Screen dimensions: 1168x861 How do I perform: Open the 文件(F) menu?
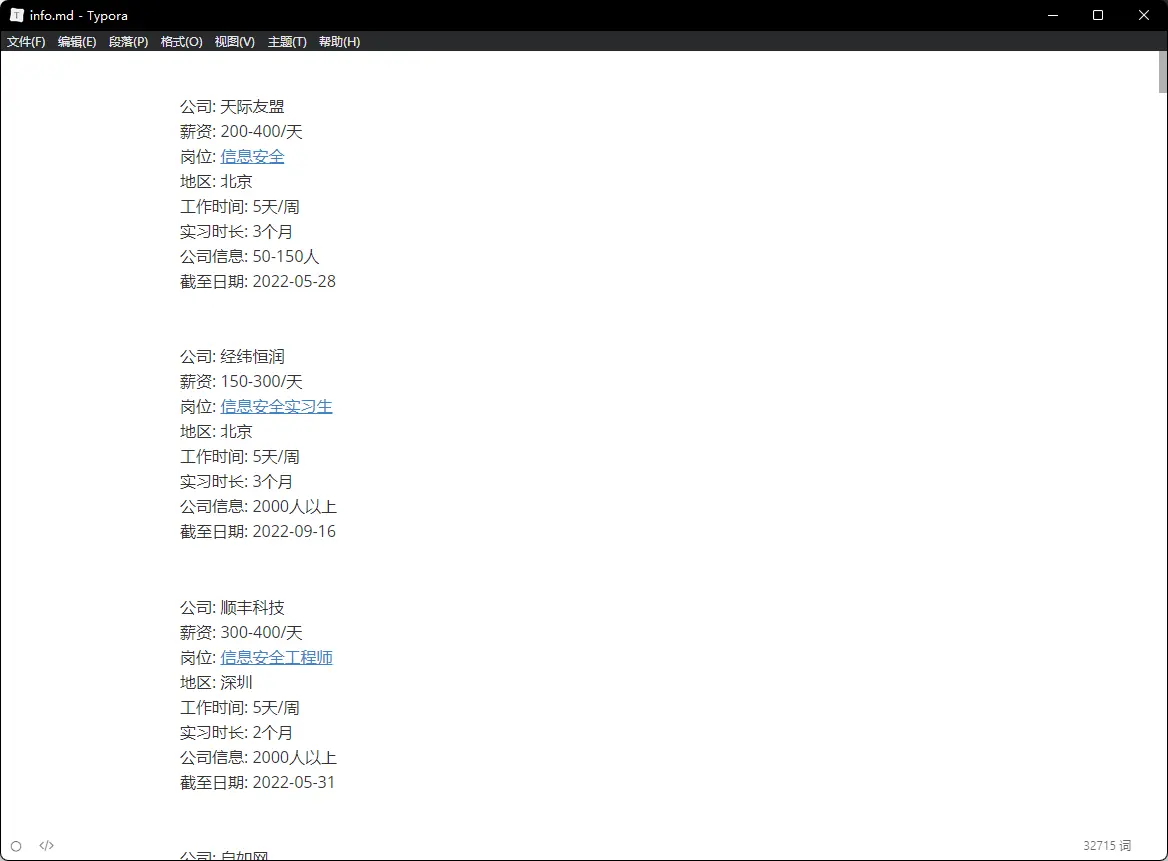pos(26,42)
